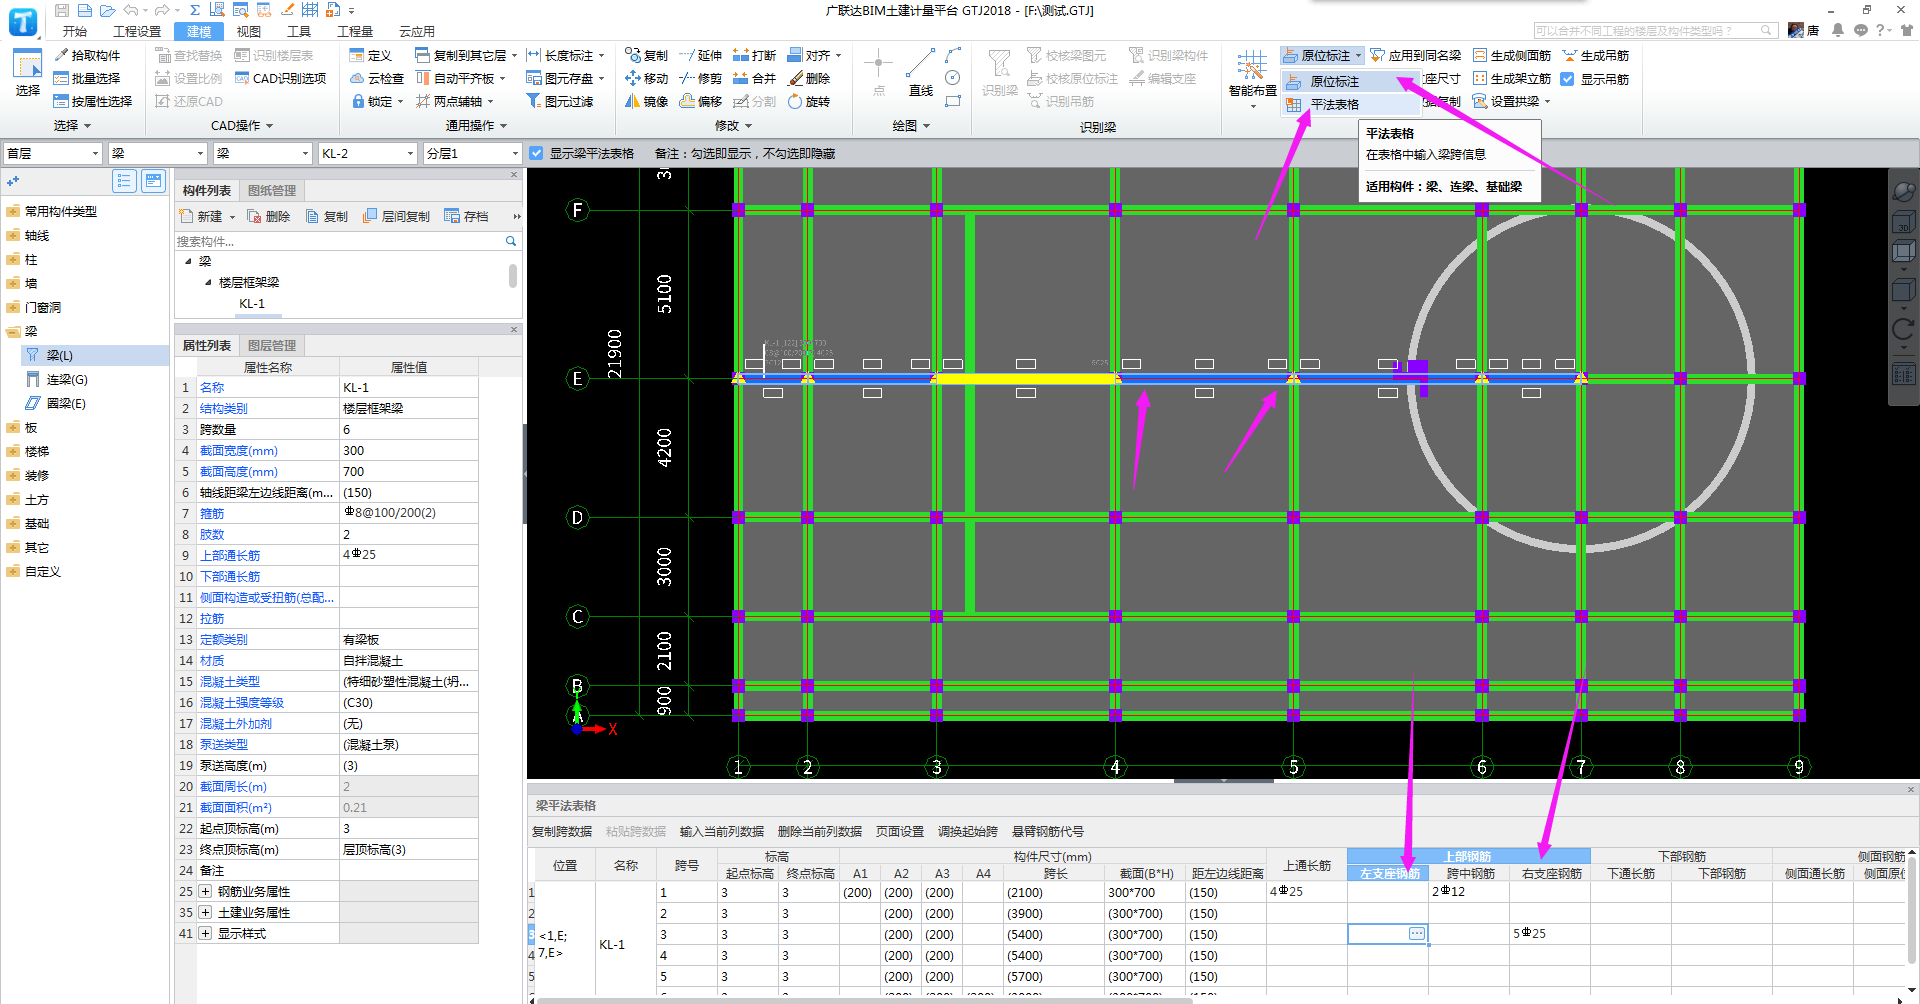This screenshot has width=1920, height=1004.
Task: Click 生成吊筋 tool
Action: coord(1595,55)
